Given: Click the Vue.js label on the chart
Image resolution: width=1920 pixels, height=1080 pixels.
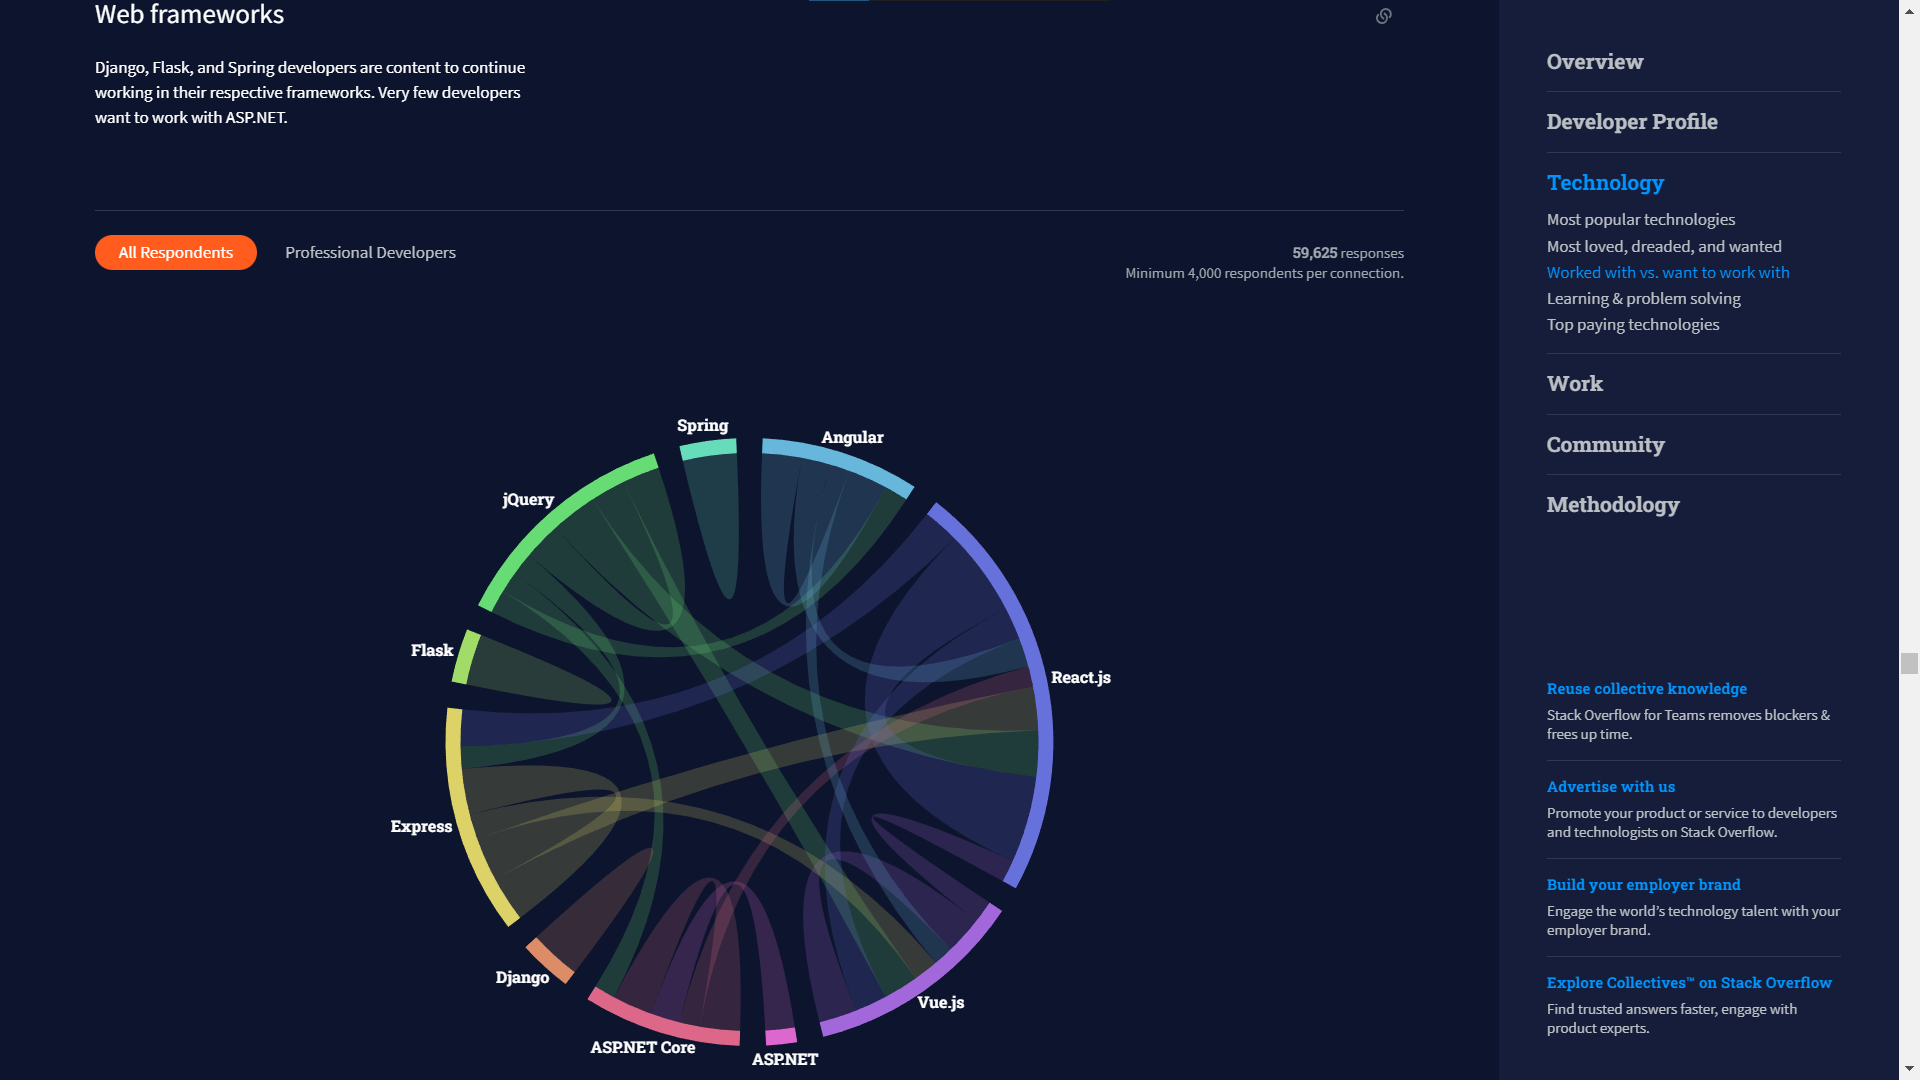Looking at the screenshot, I should click(x=940, y=1003).
